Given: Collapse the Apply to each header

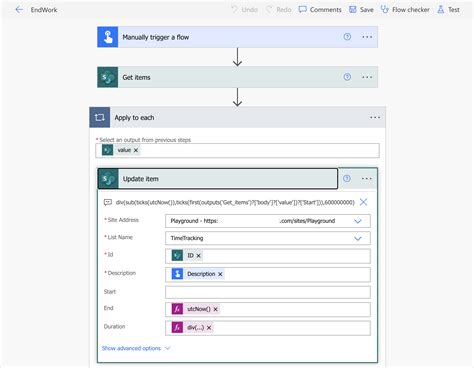Looking at the screenshot, I should pyautogui.click(x=237, y=117).
